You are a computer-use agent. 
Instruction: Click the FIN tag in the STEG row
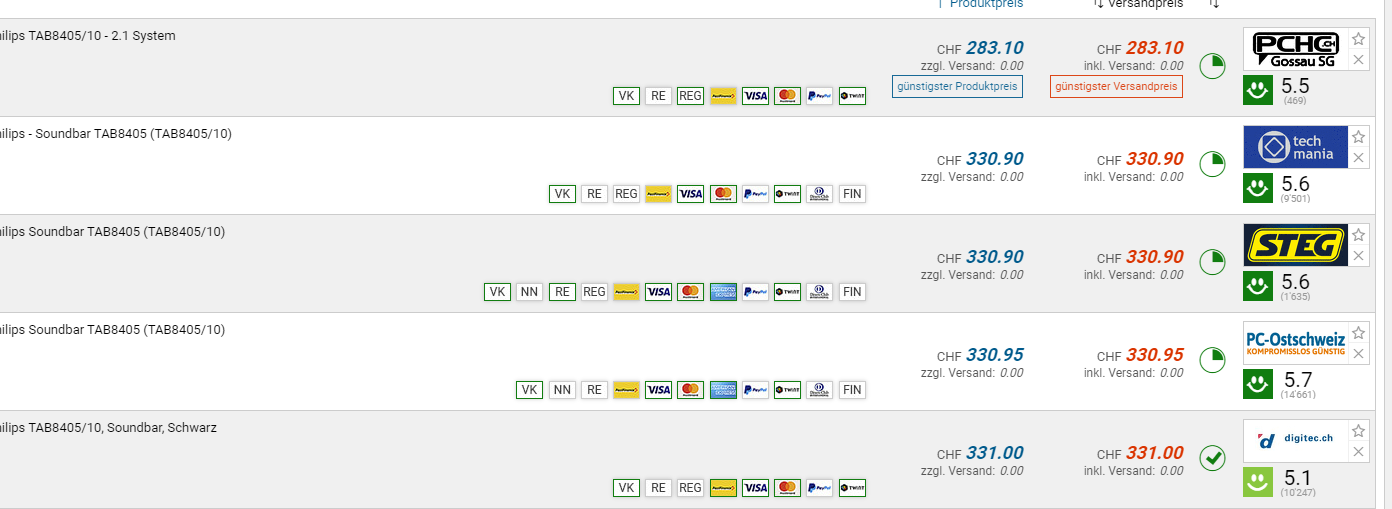tap(852, 292)
